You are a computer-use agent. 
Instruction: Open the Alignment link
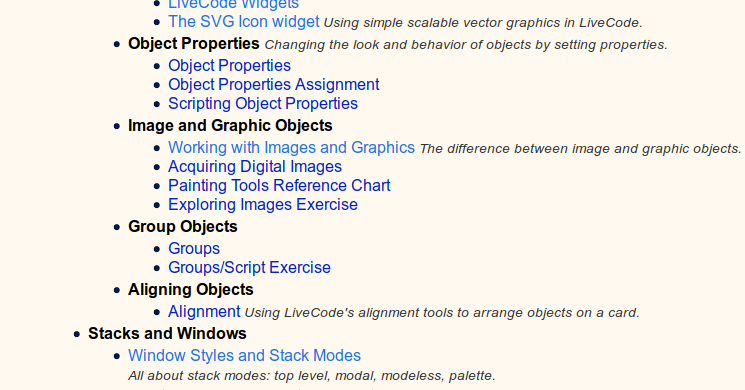click(204, 312)
